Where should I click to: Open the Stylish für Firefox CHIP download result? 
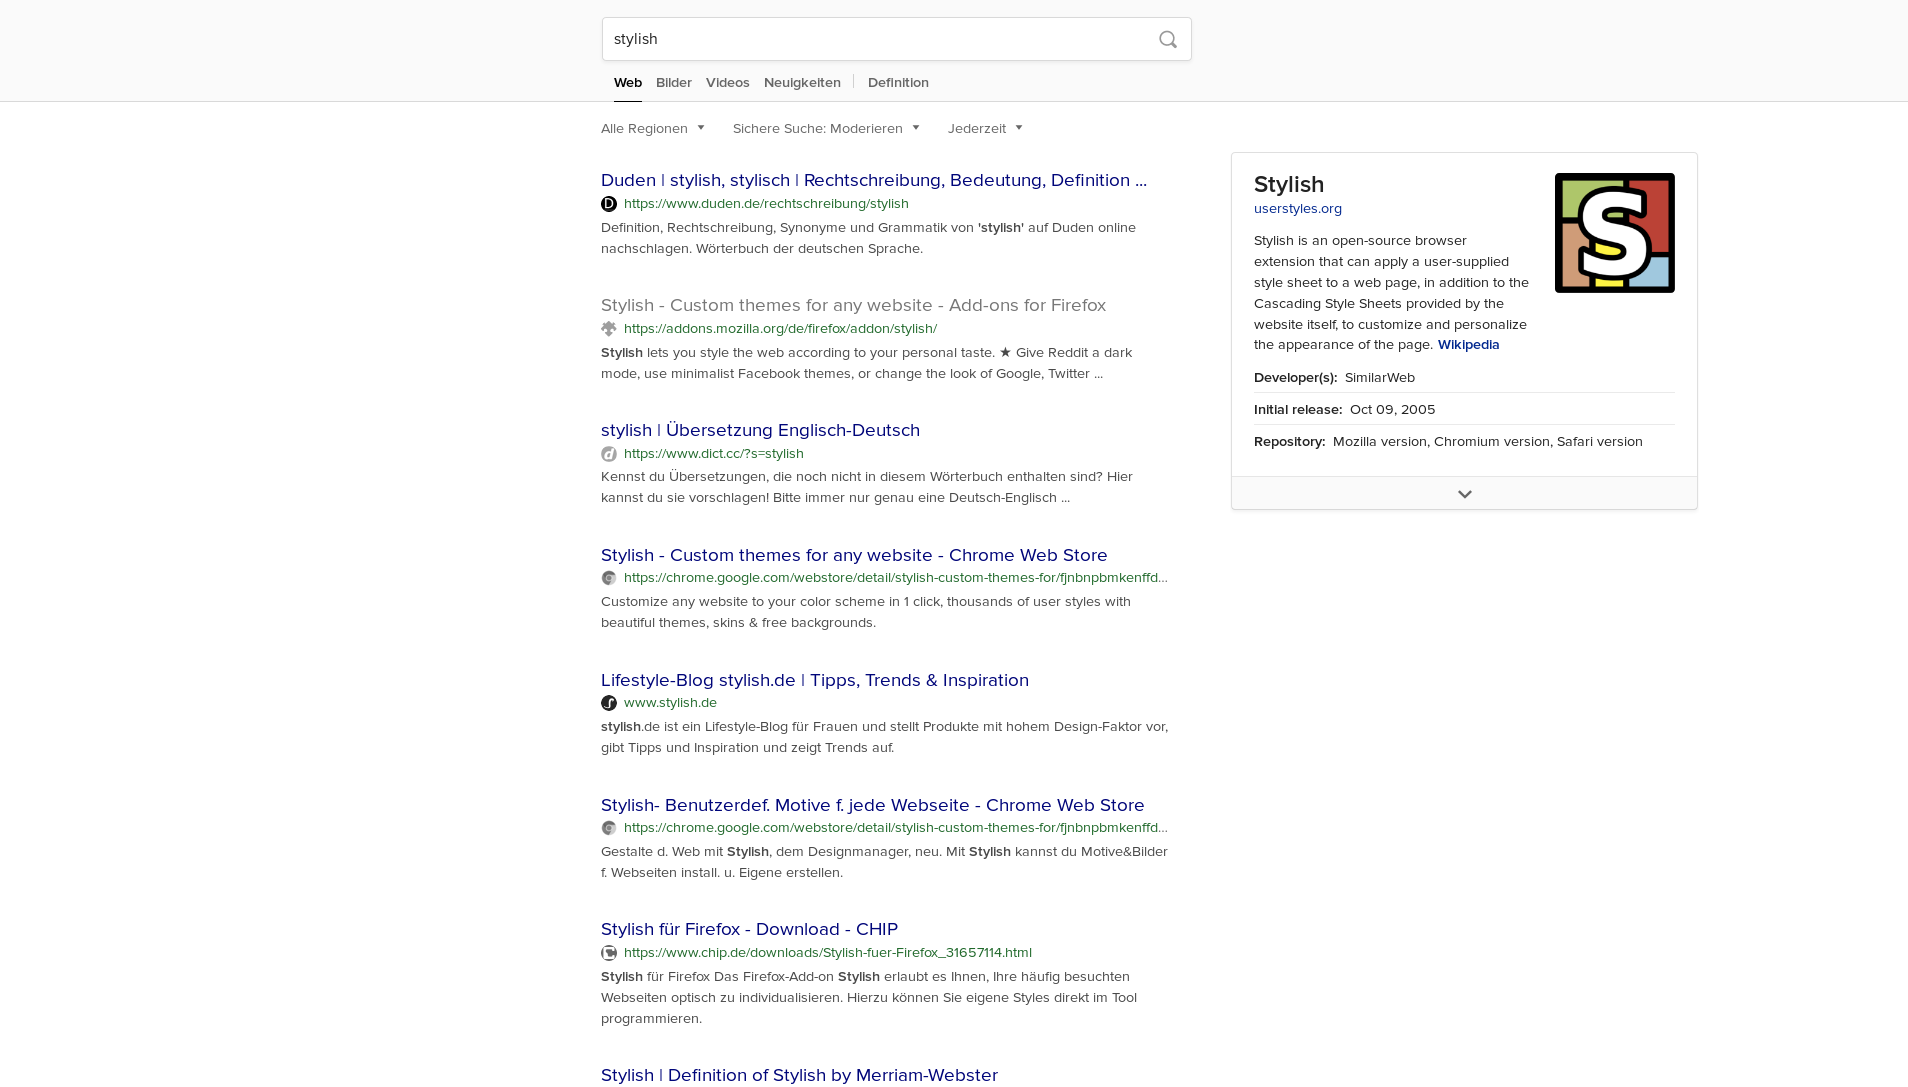pos(749,929)
